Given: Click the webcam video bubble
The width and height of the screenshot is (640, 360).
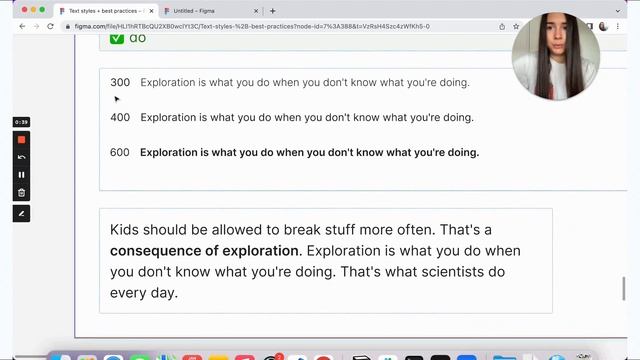Looking at the screenshot, I should (x=556, y=56).
